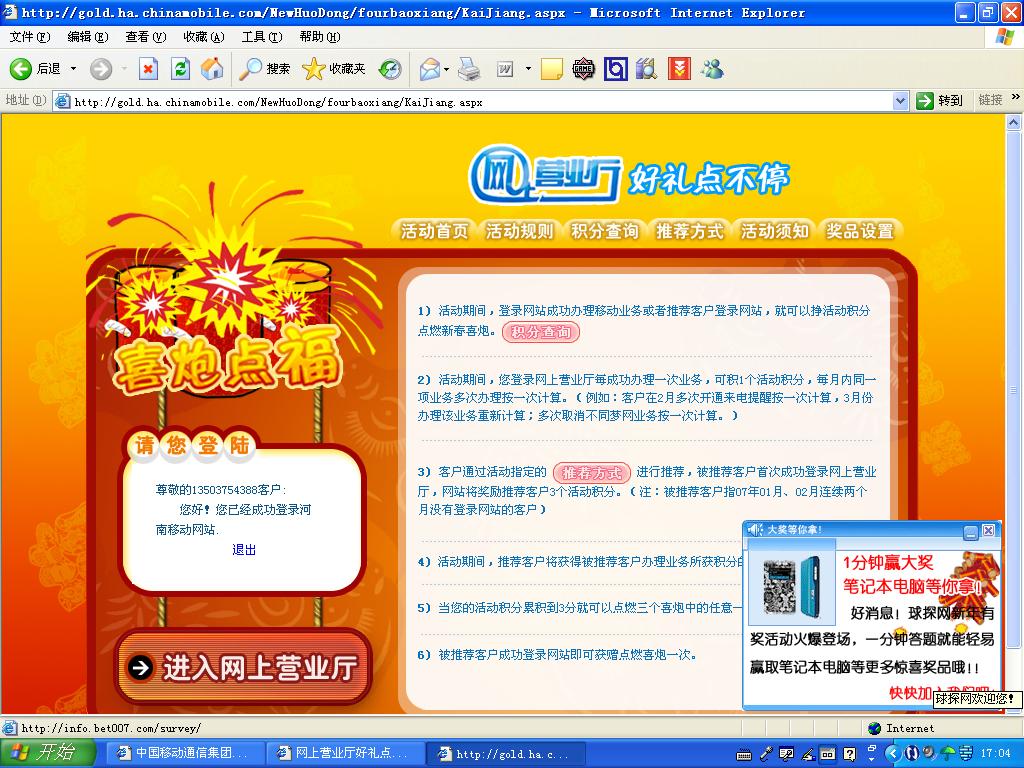Refresh the page with the green arrows icon
1024x768 pixels.
click(180, 69)
